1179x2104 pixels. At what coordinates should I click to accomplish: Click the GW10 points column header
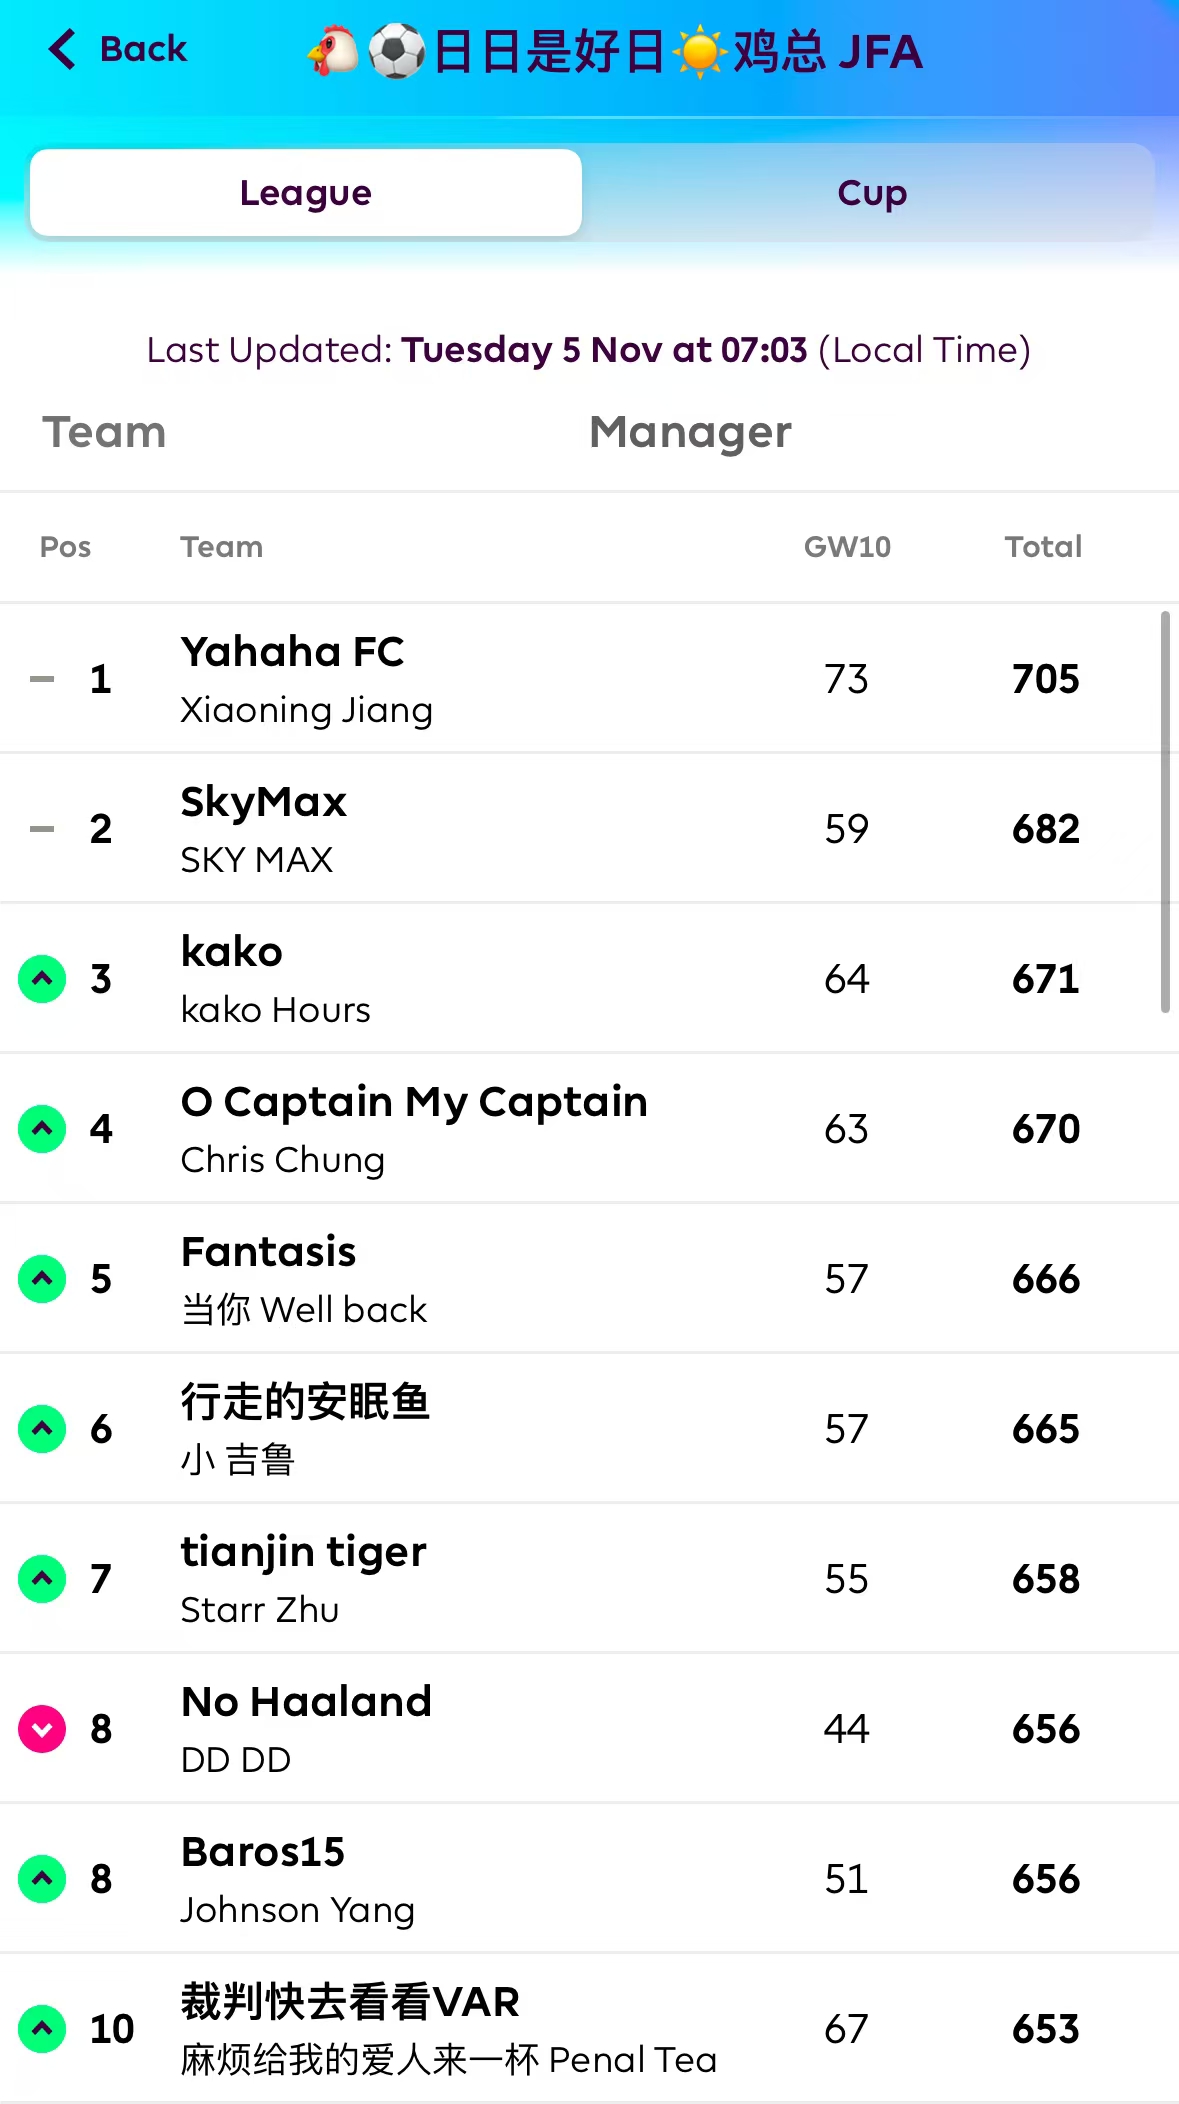[847, 547]
